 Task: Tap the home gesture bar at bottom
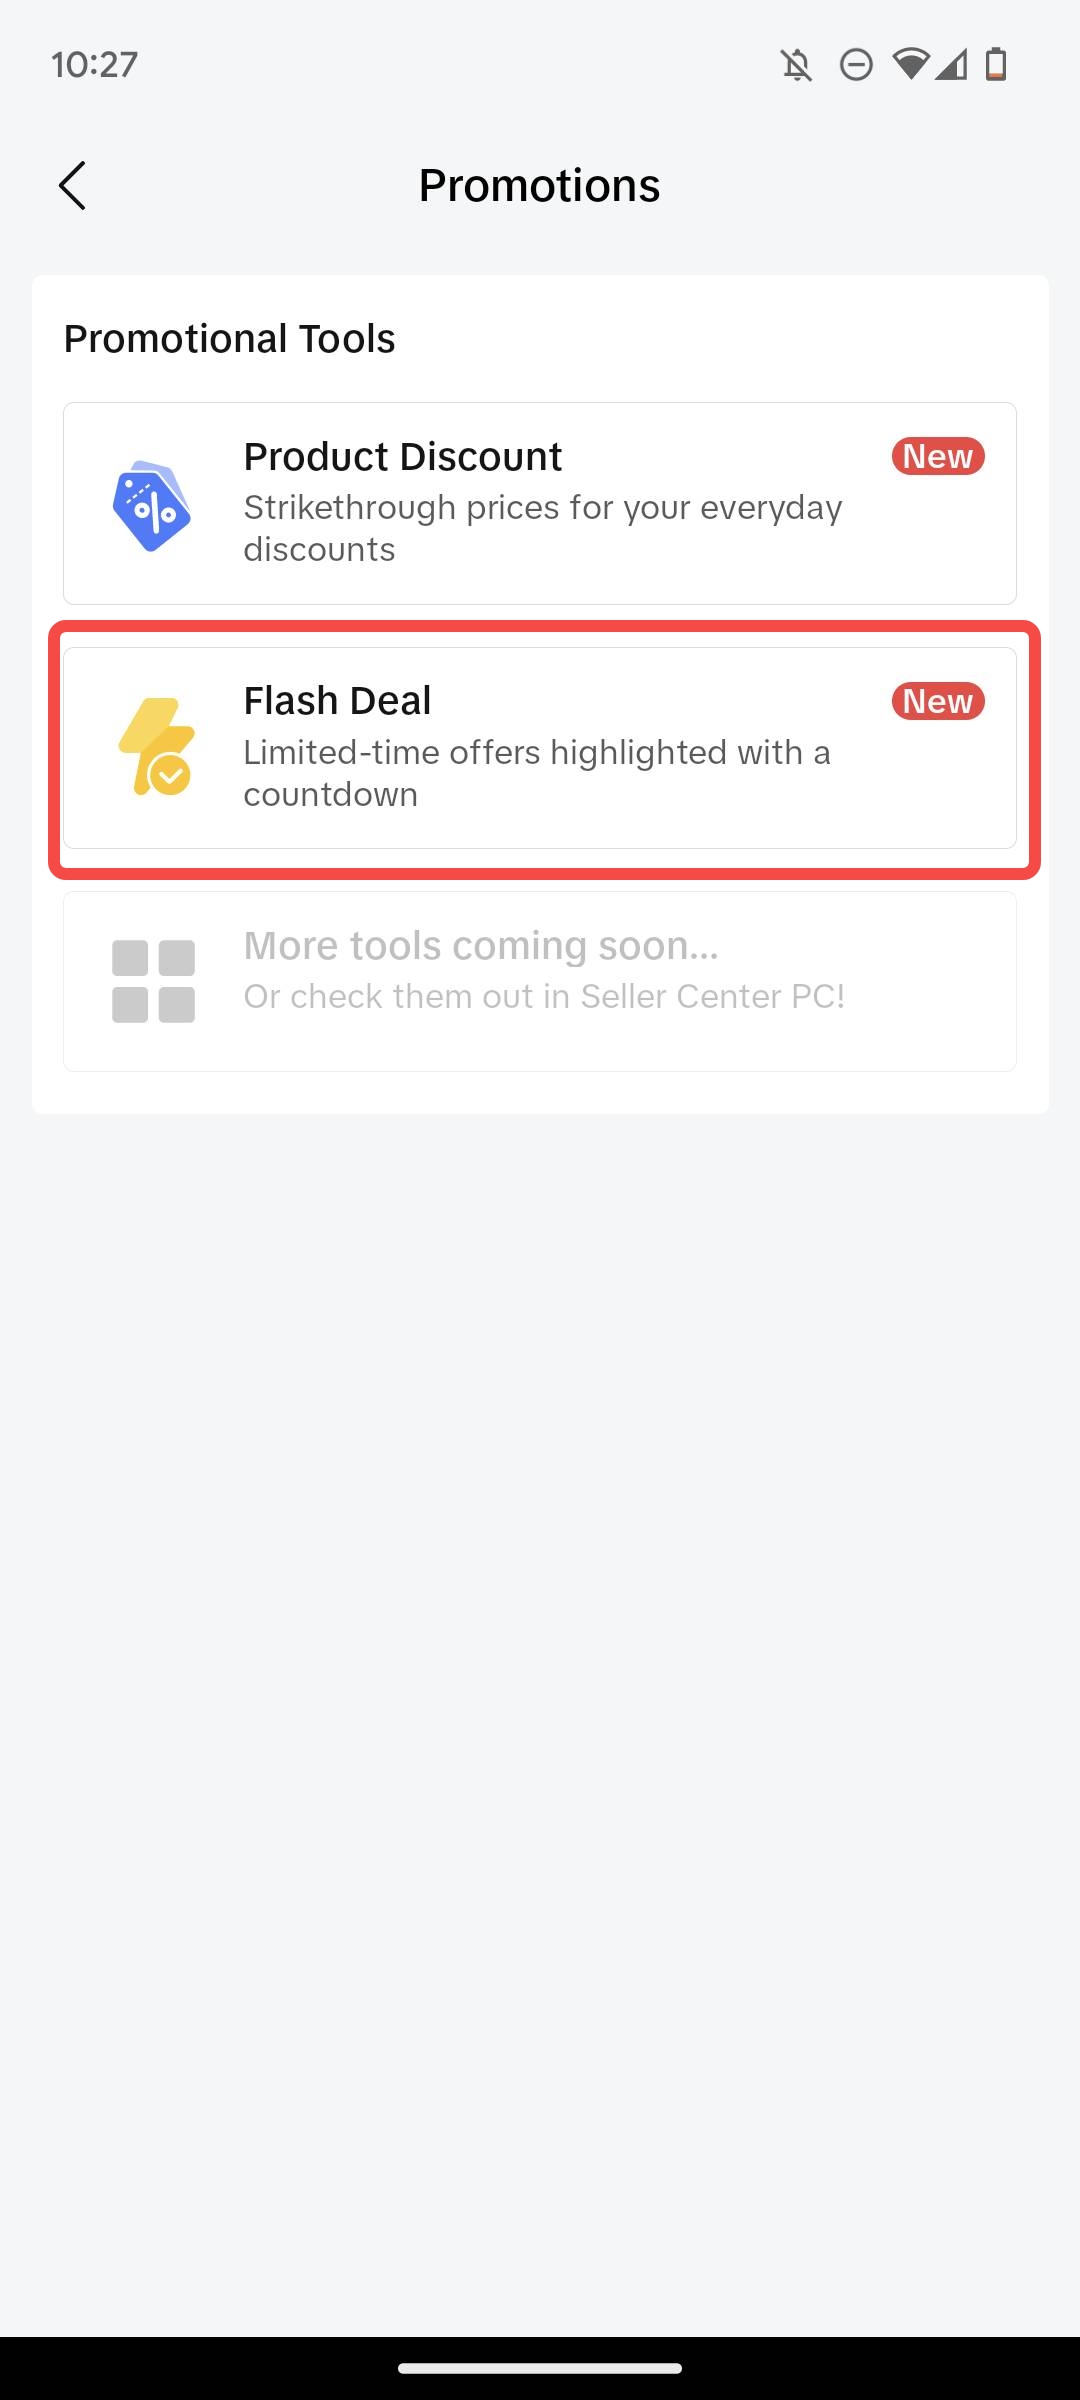pos(540,2368)
